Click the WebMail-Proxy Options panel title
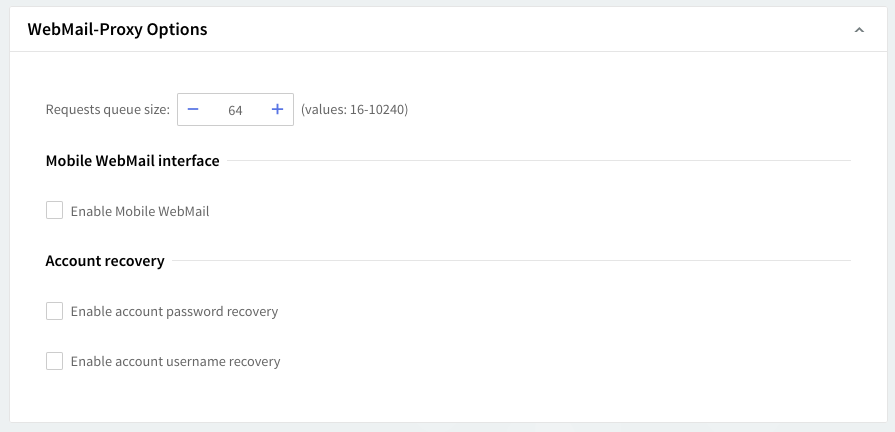This screenshot has width=895, height=432. [117, 30]
